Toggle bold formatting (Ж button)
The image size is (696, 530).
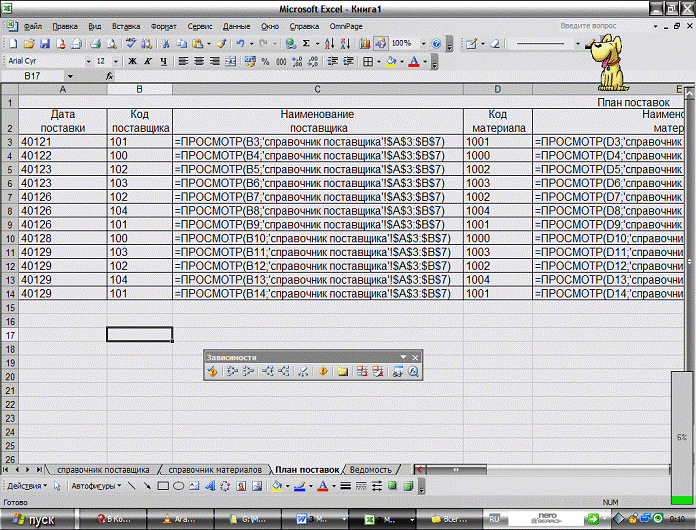131,62
